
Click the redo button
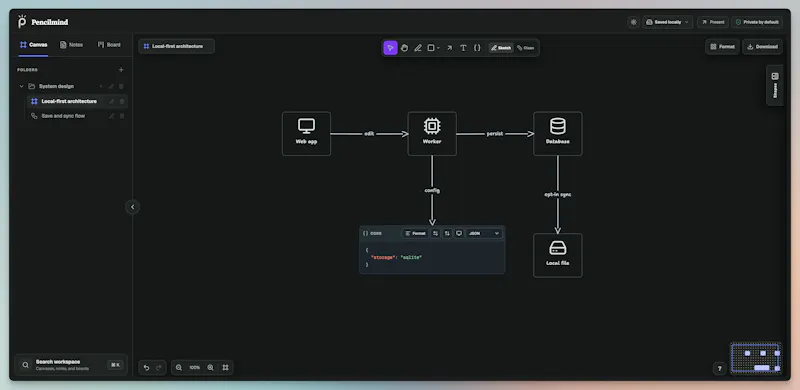[x=159, y=368]
